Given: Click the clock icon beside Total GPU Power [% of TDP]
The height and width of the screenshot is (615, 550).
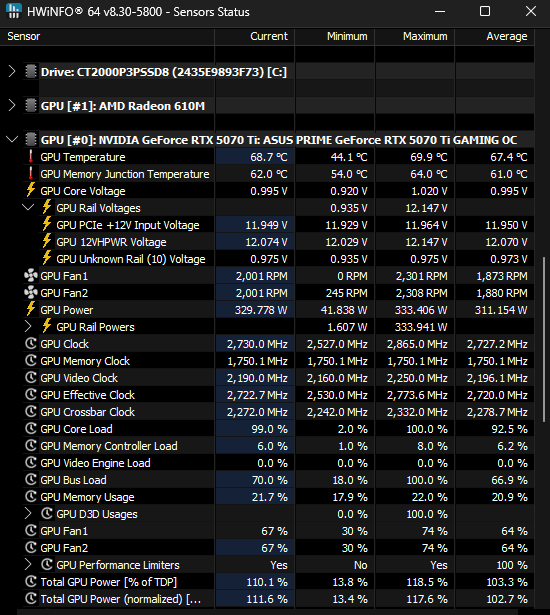Looking at the screenshot, I should coord(31,581).
